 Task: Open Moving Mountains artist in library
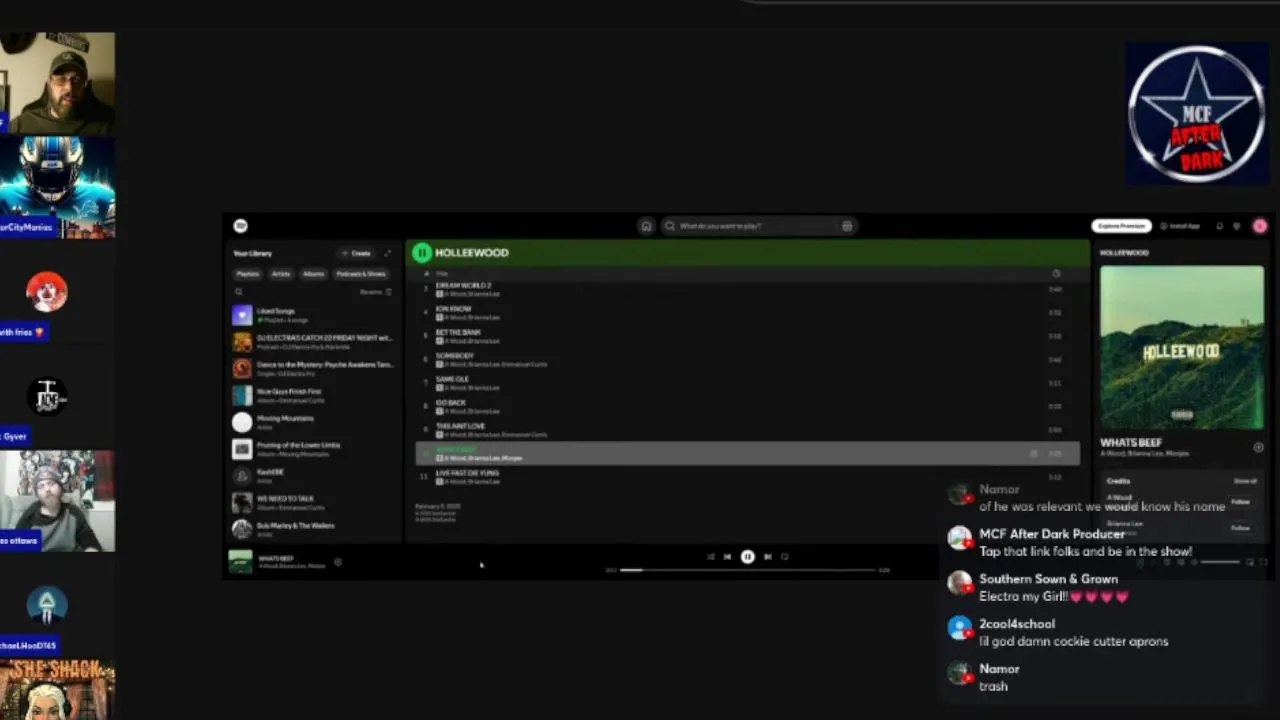click(315, 422)
